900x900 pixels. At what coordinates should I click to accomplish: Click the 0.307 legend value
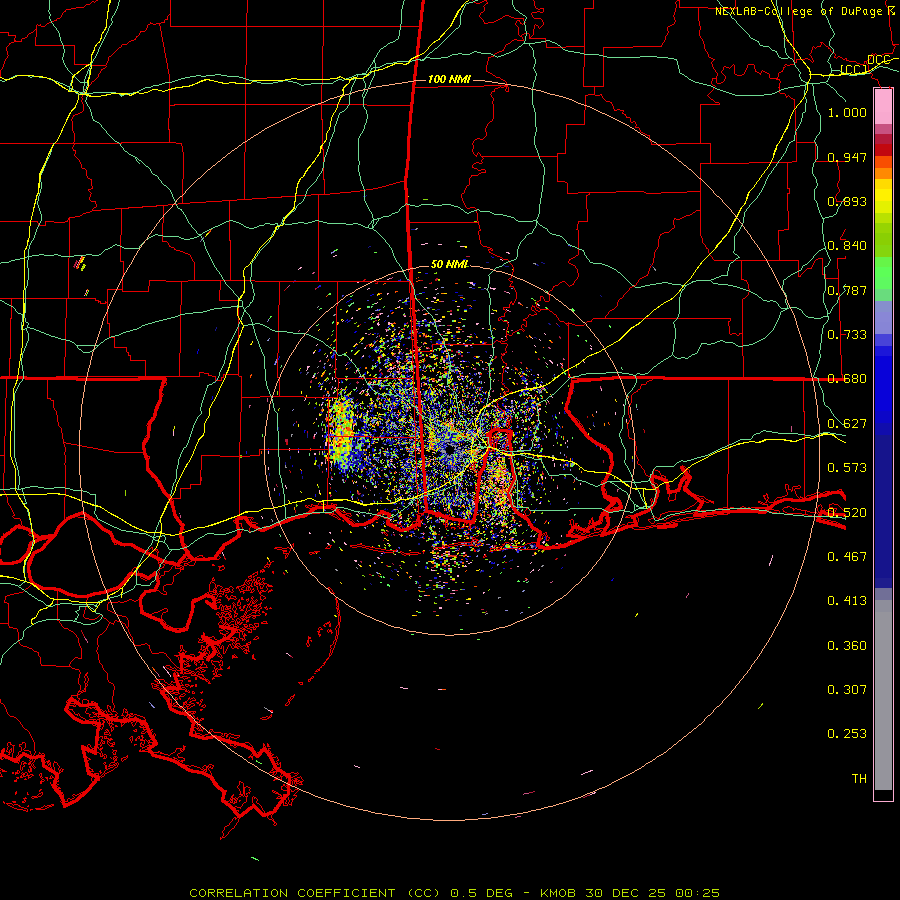pyautogui.click(x=847, y=690)
